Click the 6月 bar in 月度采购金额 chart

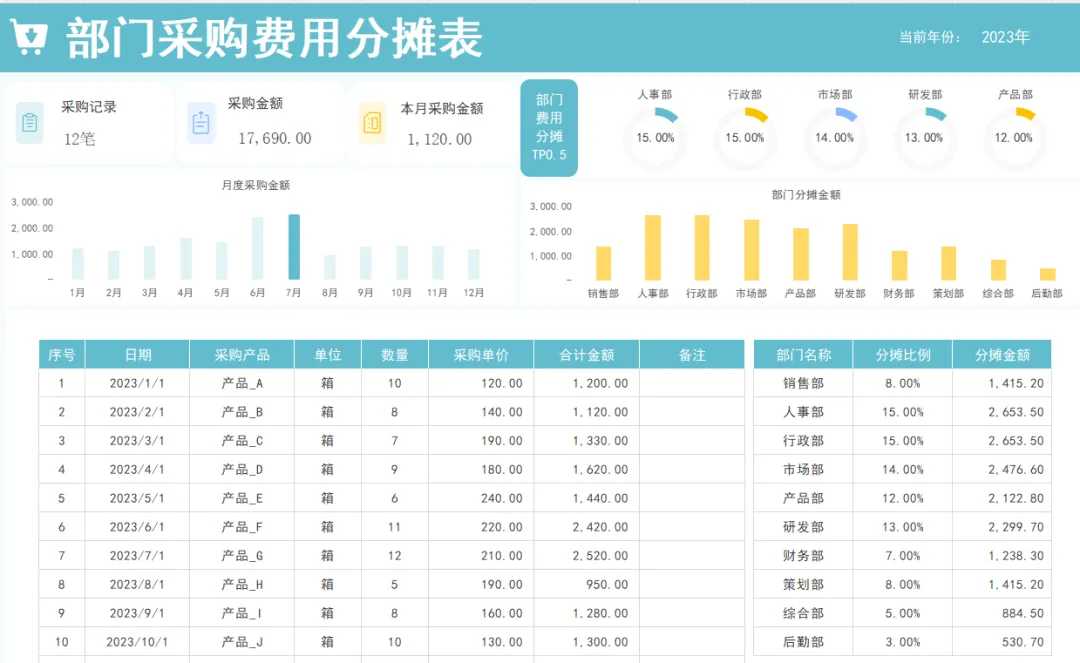[x=258, y=248]
